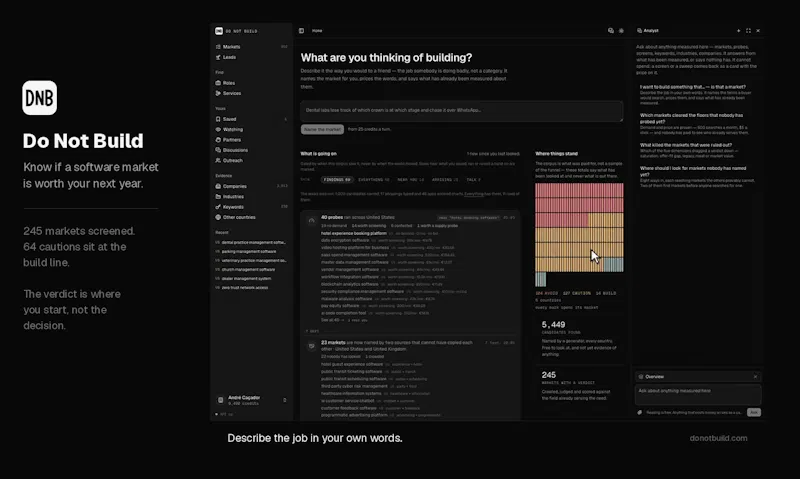800x479 pixels.
Task: Open 'vendor management software' row
Action: pos(349,269)
